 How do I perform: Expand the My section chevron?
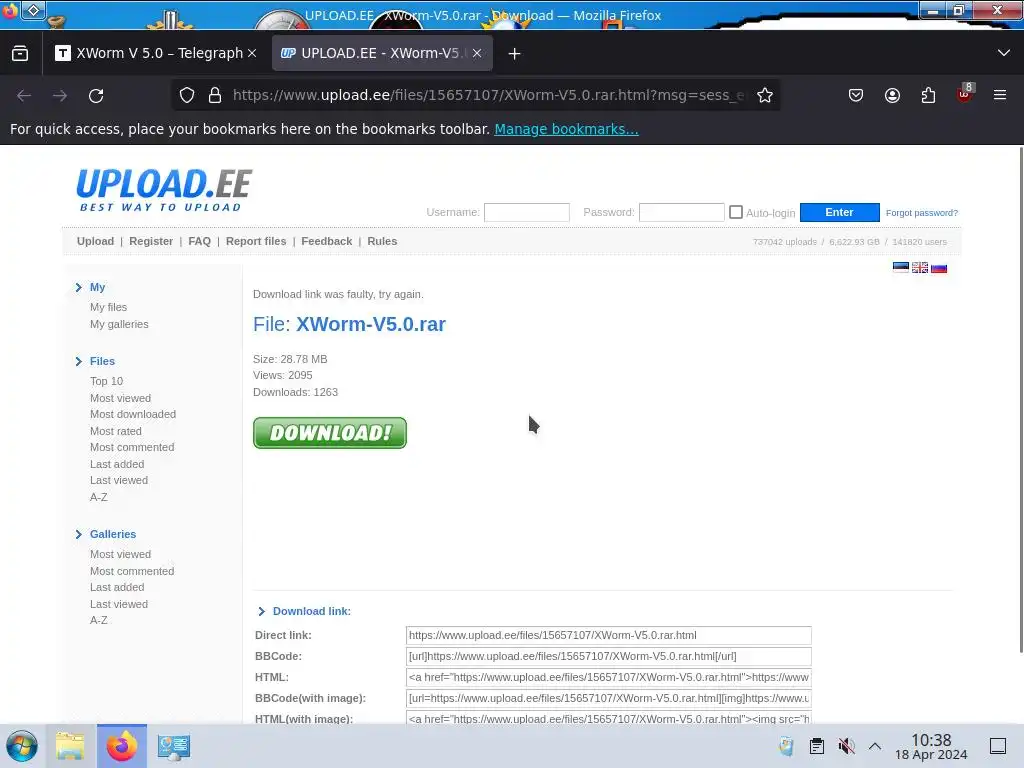[x=78, y=287]
